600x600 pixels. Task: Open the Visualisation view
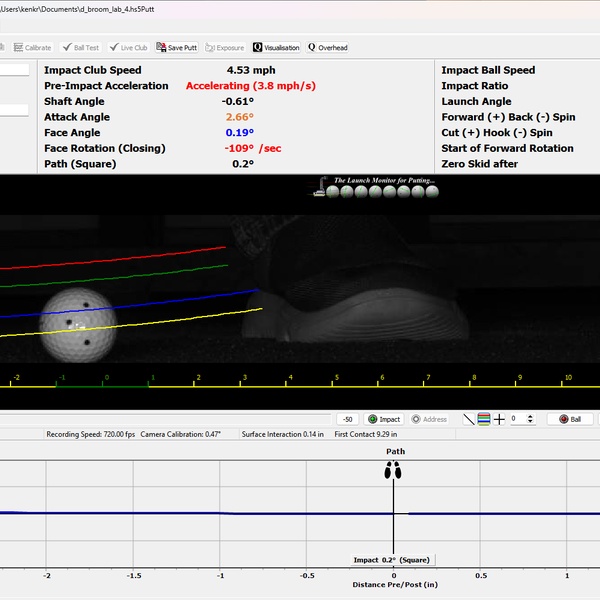click(276, 47)
